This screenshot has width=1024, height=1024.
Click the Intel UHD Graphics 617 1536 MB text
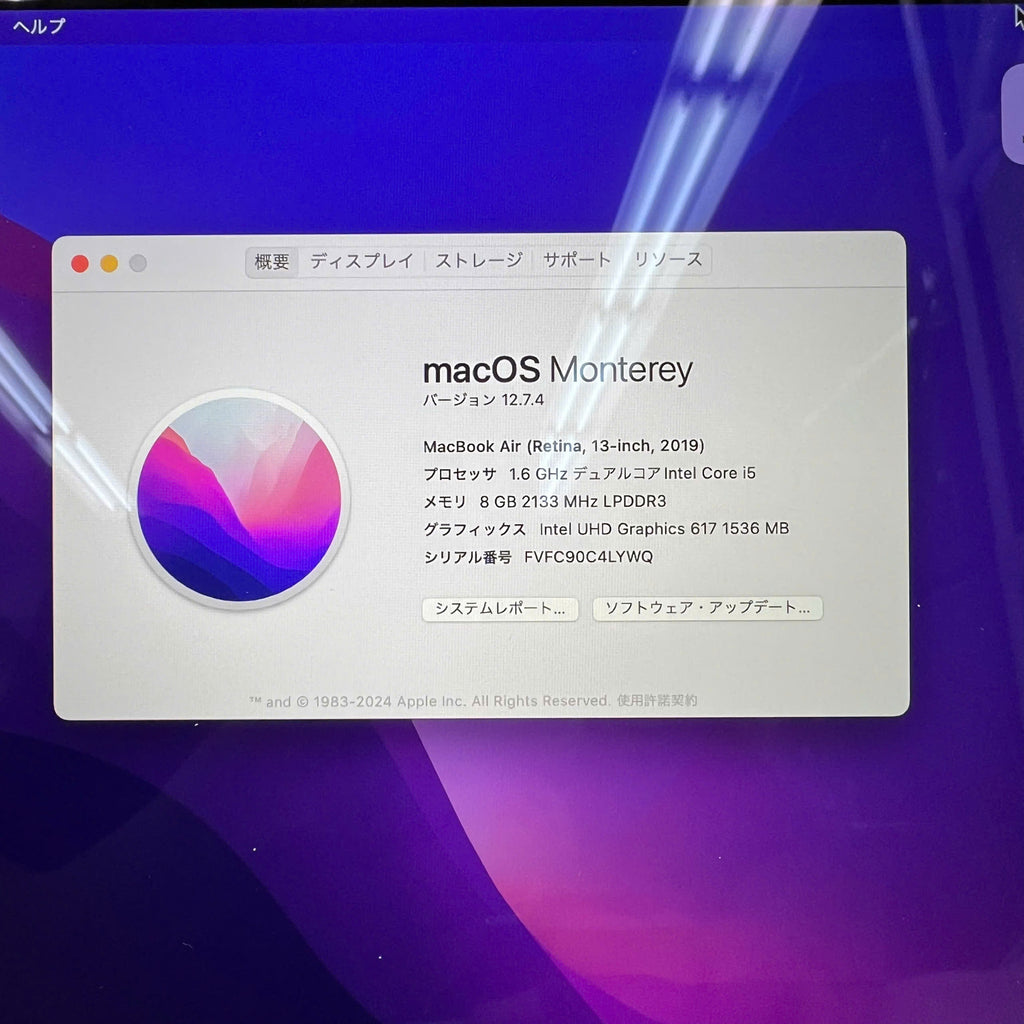664,529
